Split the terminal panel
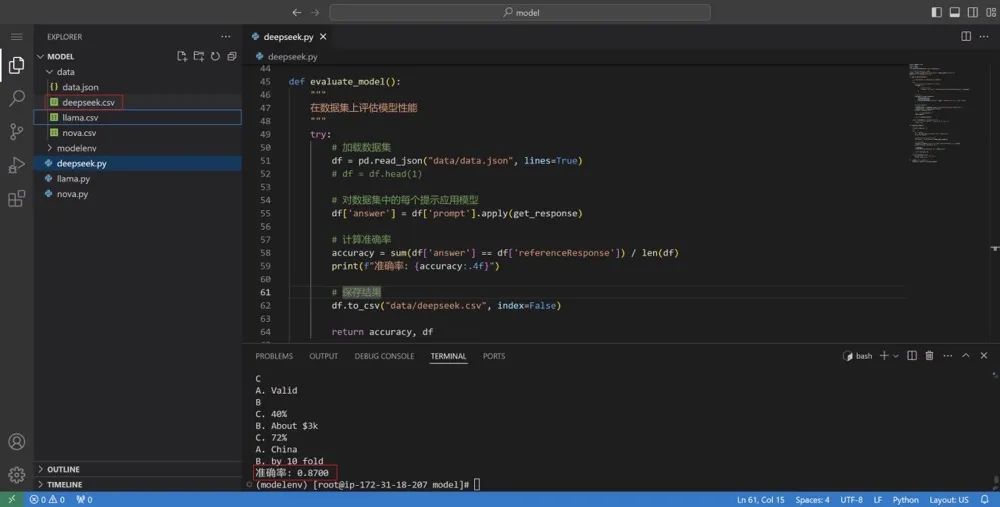 [x=912, y=356]
